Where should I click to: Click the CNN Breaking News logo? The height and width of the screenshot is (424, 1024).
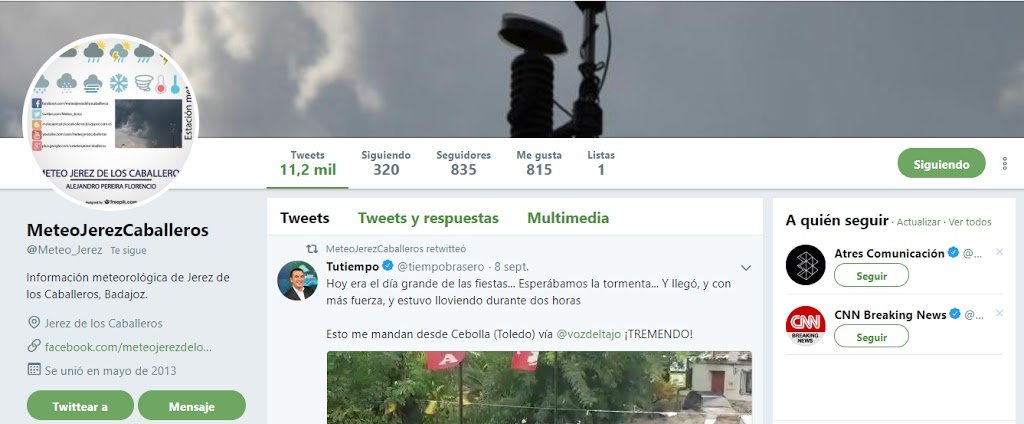(805, 326)
